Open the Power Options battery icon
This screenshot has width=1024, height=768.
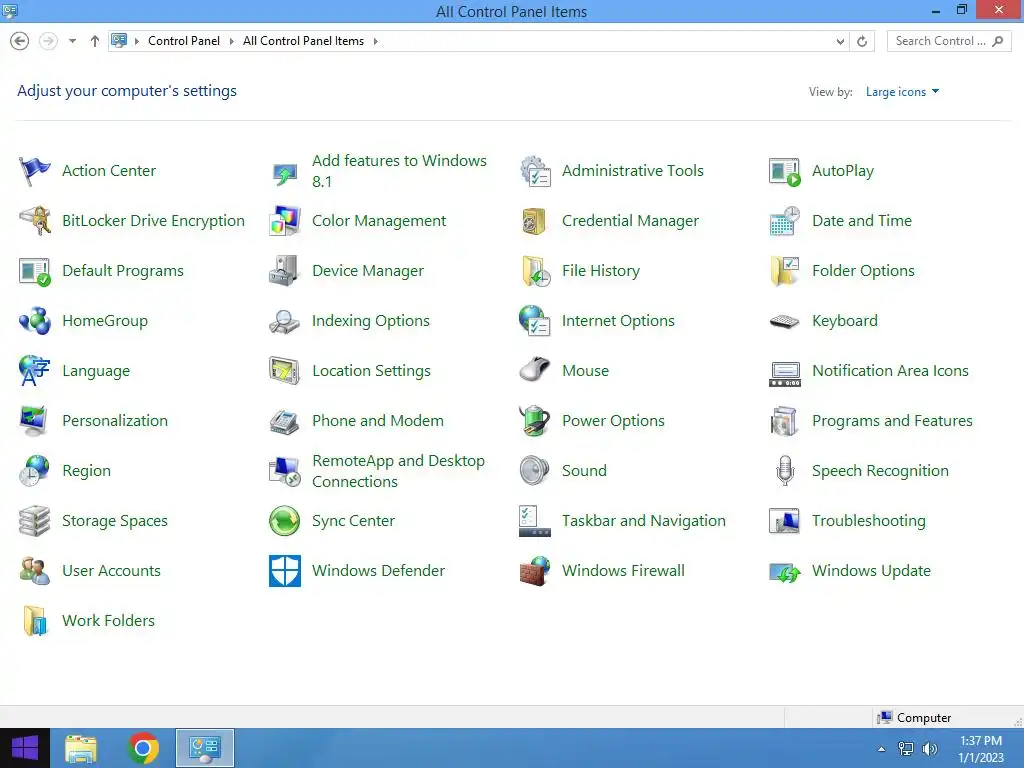click(535, 421)
